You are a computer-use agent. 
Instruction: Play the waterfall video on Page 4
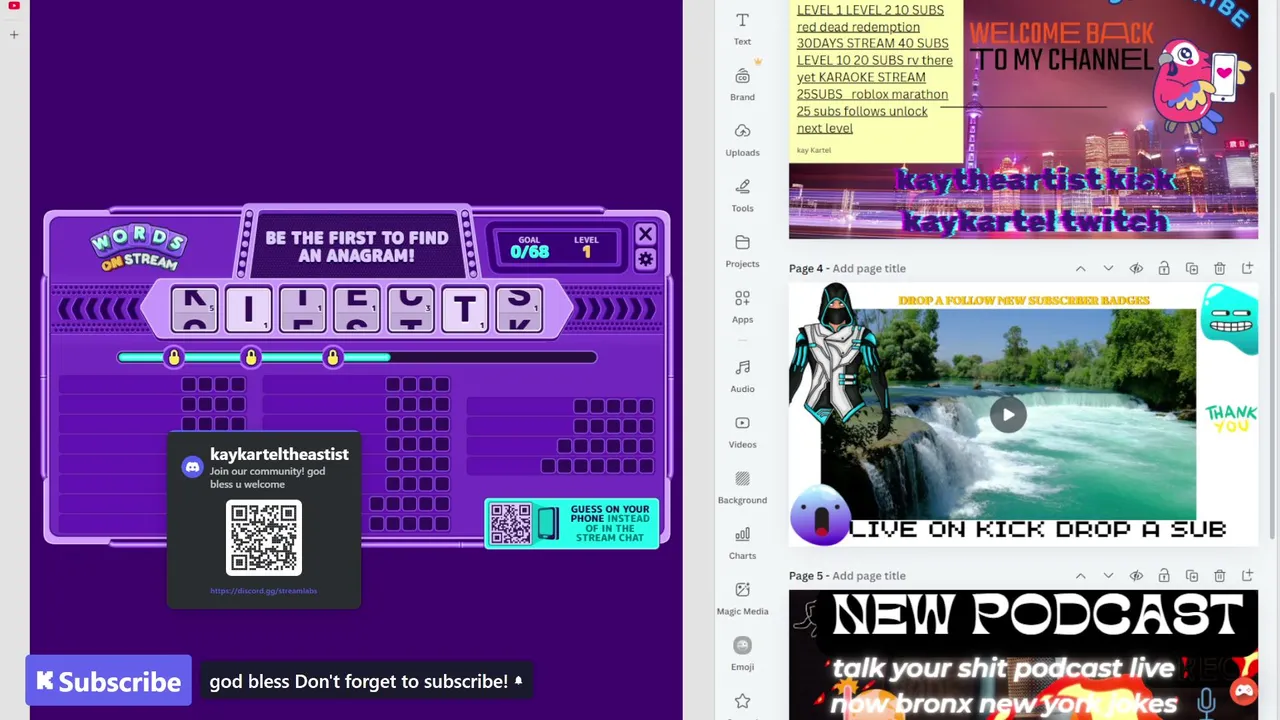[1008, 415]
